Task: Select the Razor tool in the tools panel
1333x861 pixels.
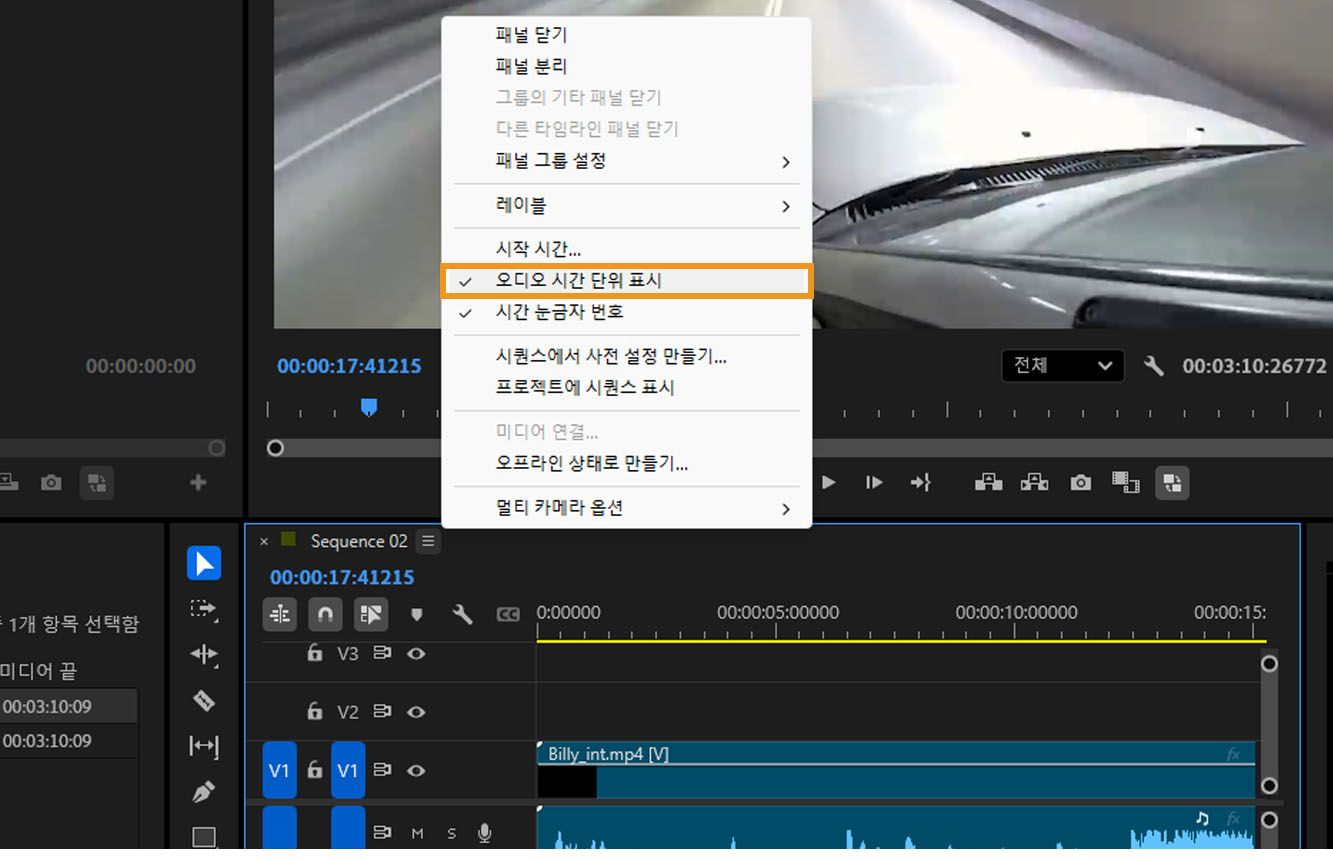Action: 204,701
